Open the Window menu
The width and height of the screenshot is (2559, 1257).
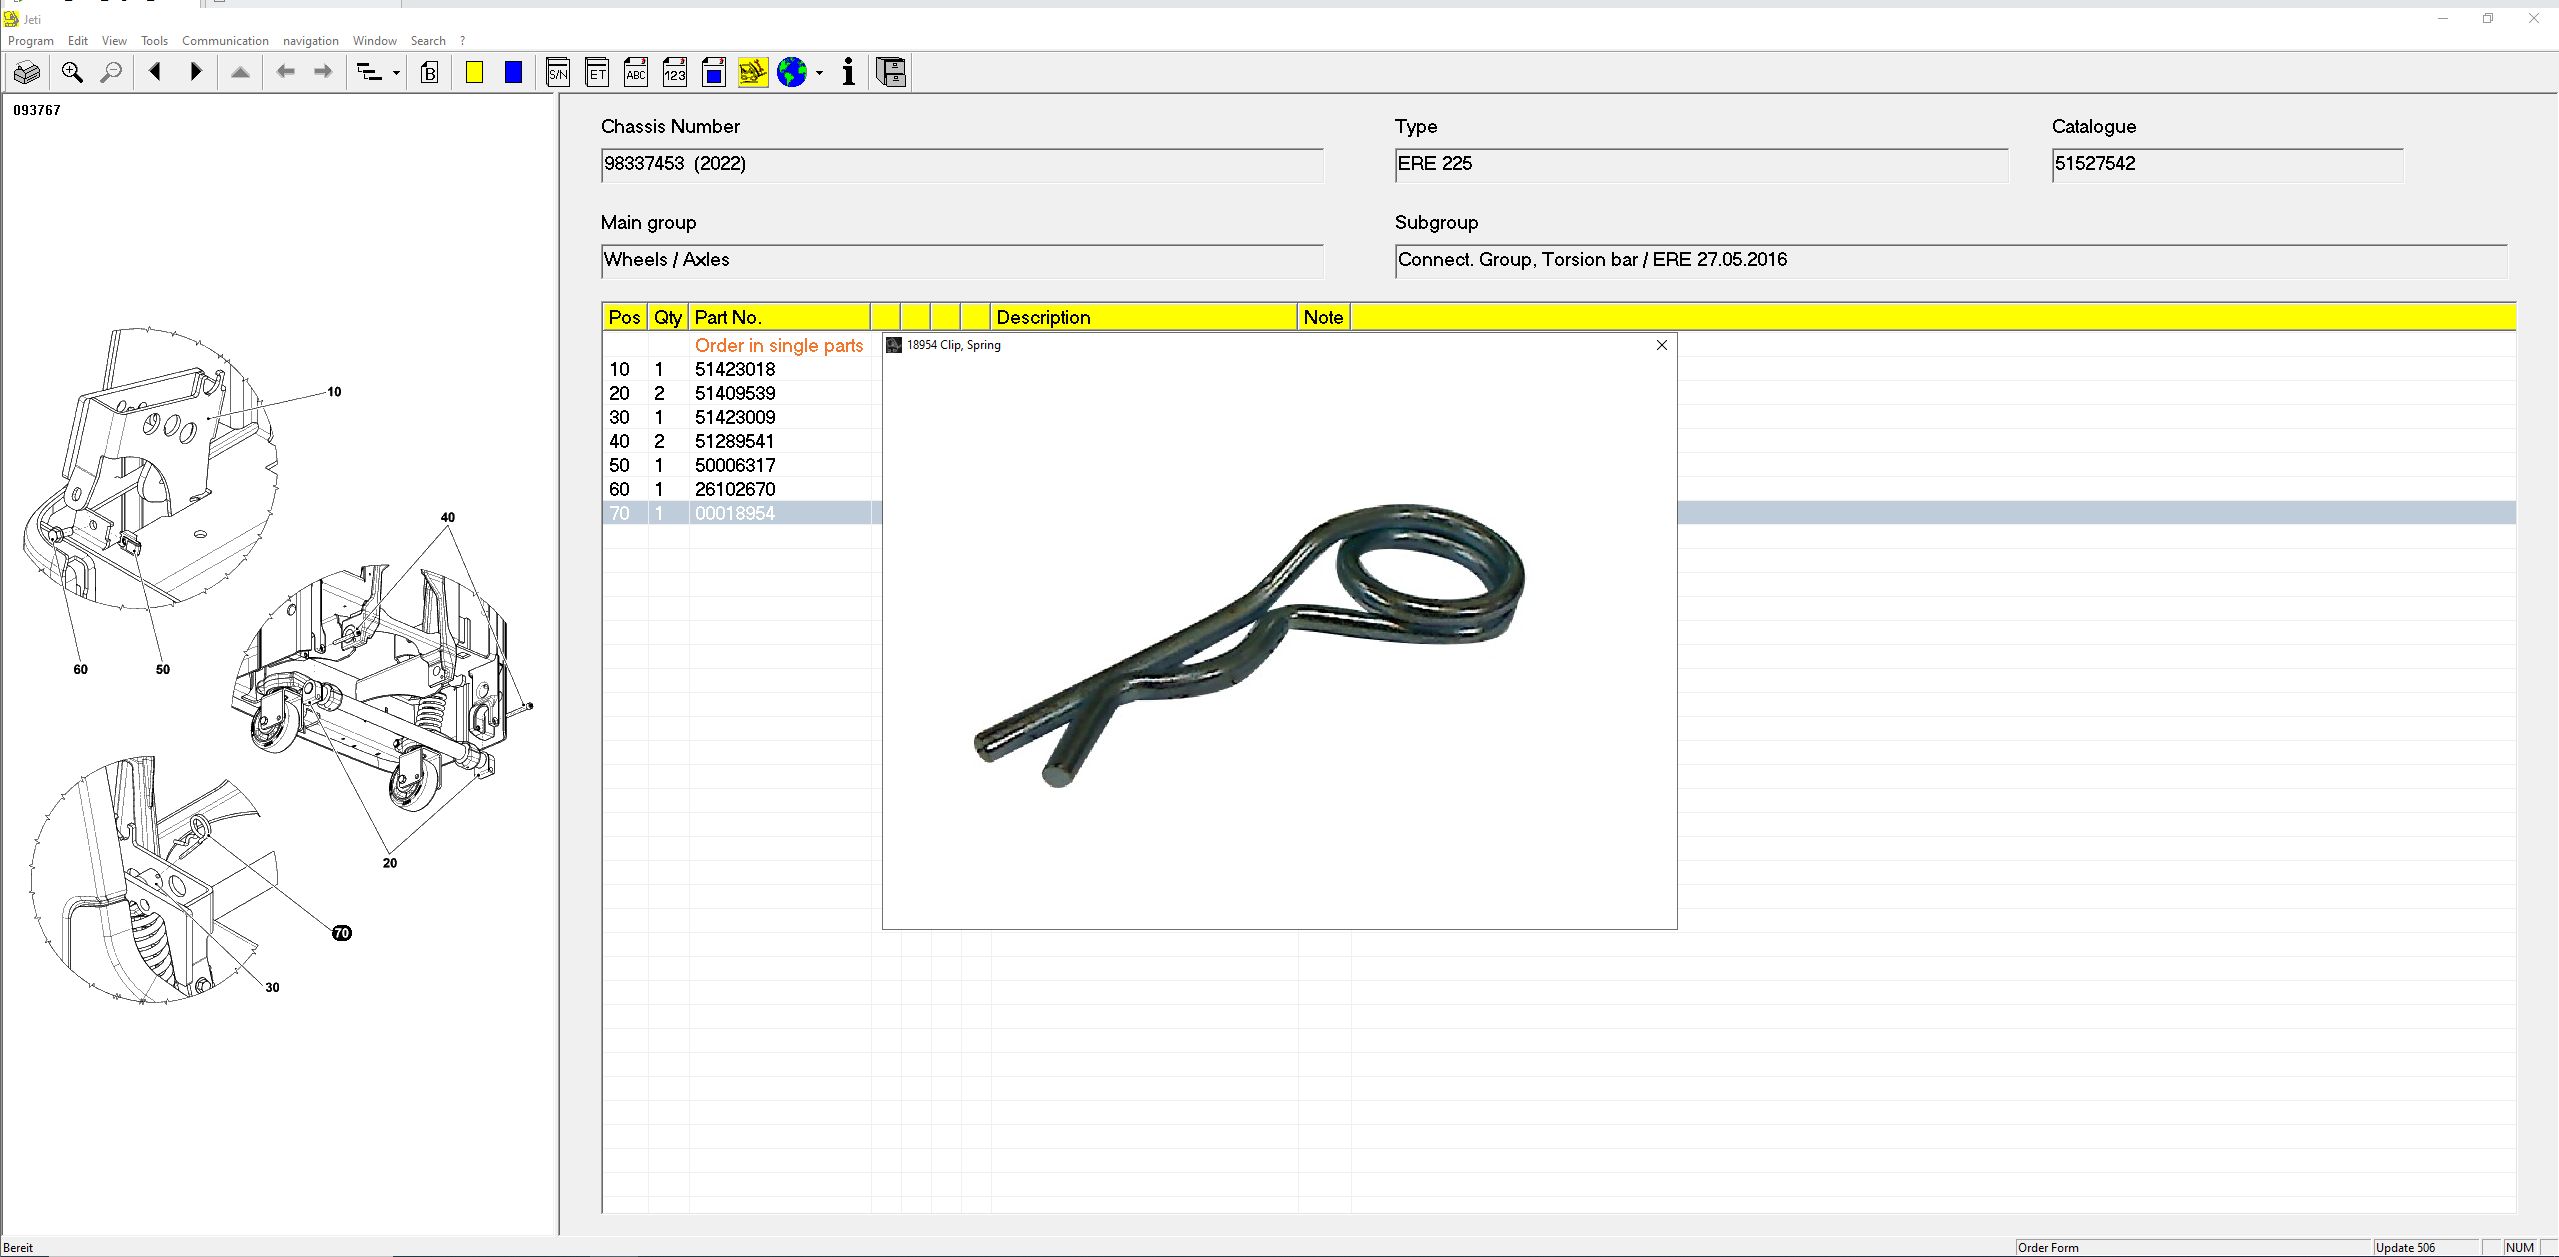click(374, 41)
